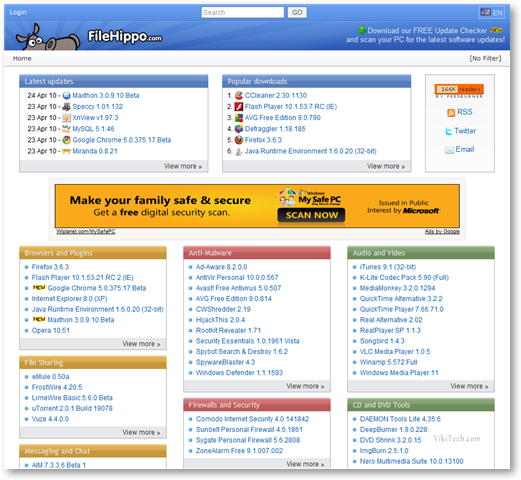Open the Spybot Search & Destroy link
The height and width of the screenshot is (480, 521).
pos(242,351)
